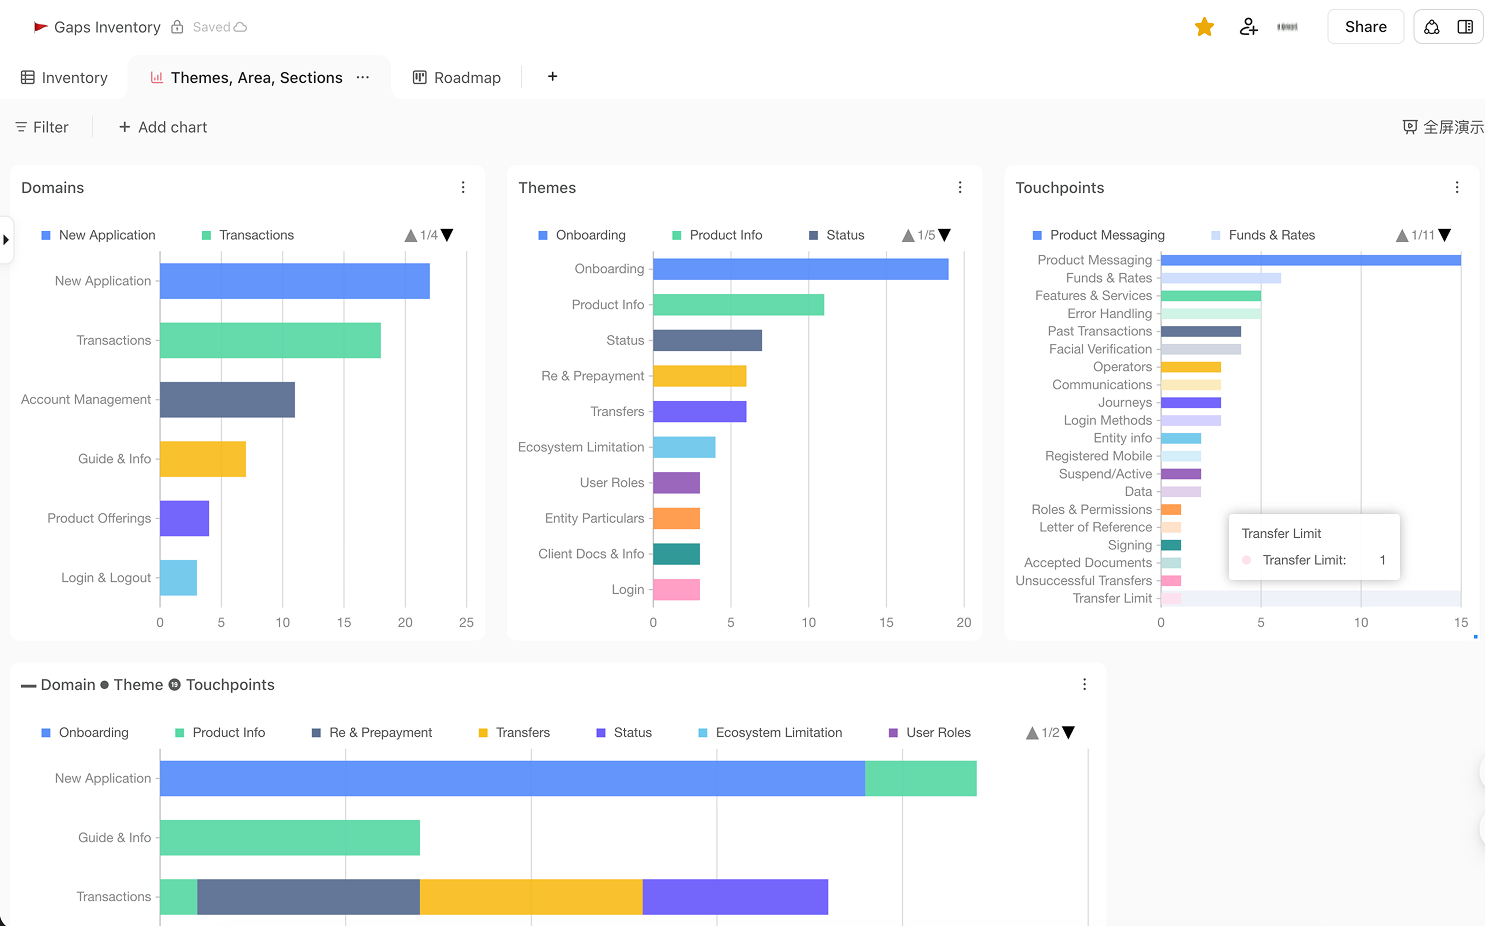Screen dimensions: 1485x926
Task: Open the Domains chart three-dot menu
Action: (x=463, y=187)
